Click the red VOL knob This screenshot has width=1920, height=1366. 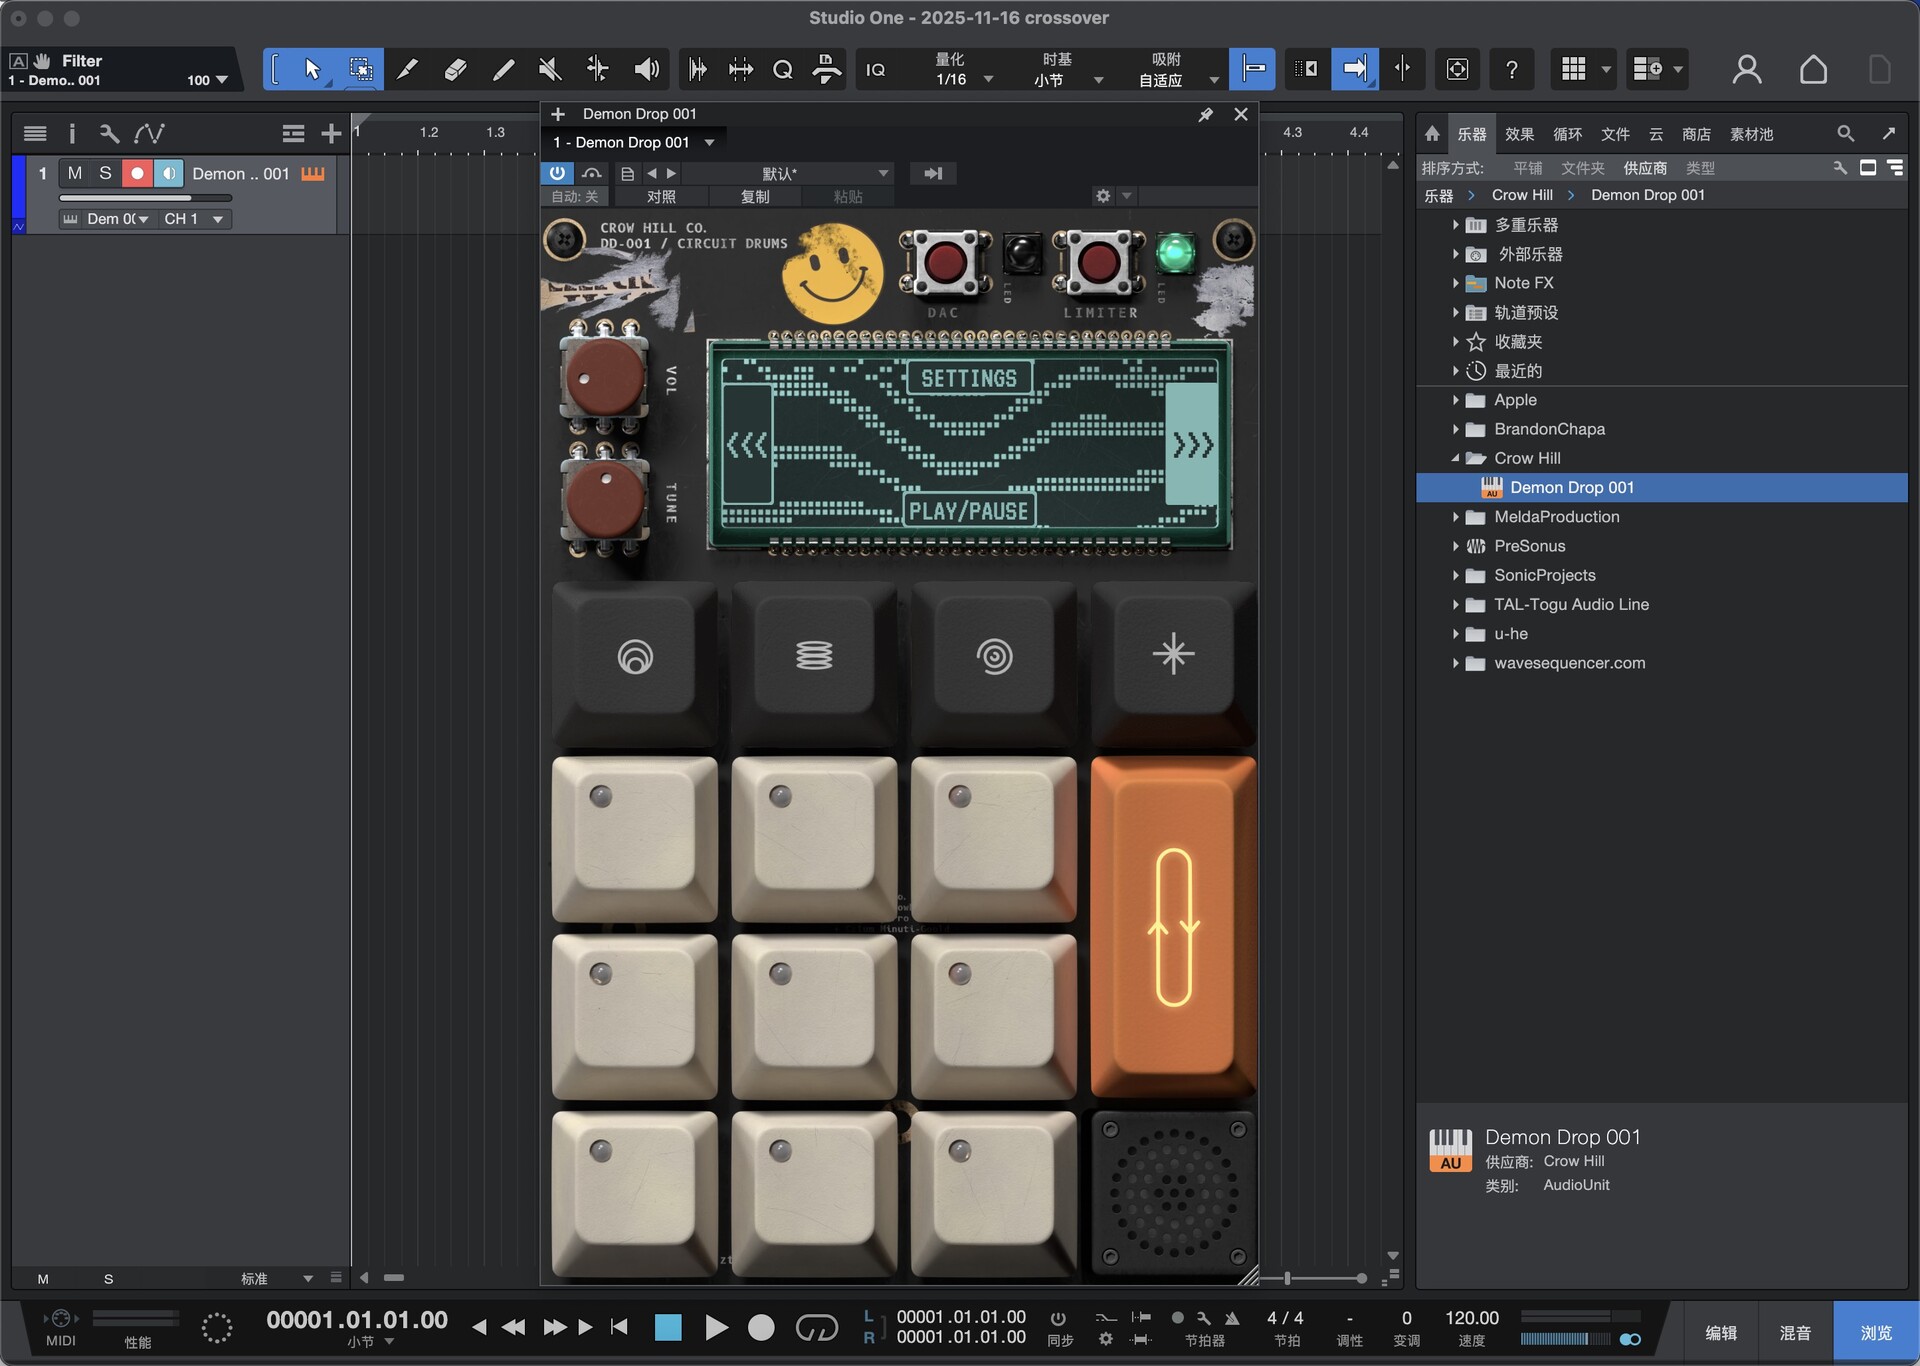point(605,378)
